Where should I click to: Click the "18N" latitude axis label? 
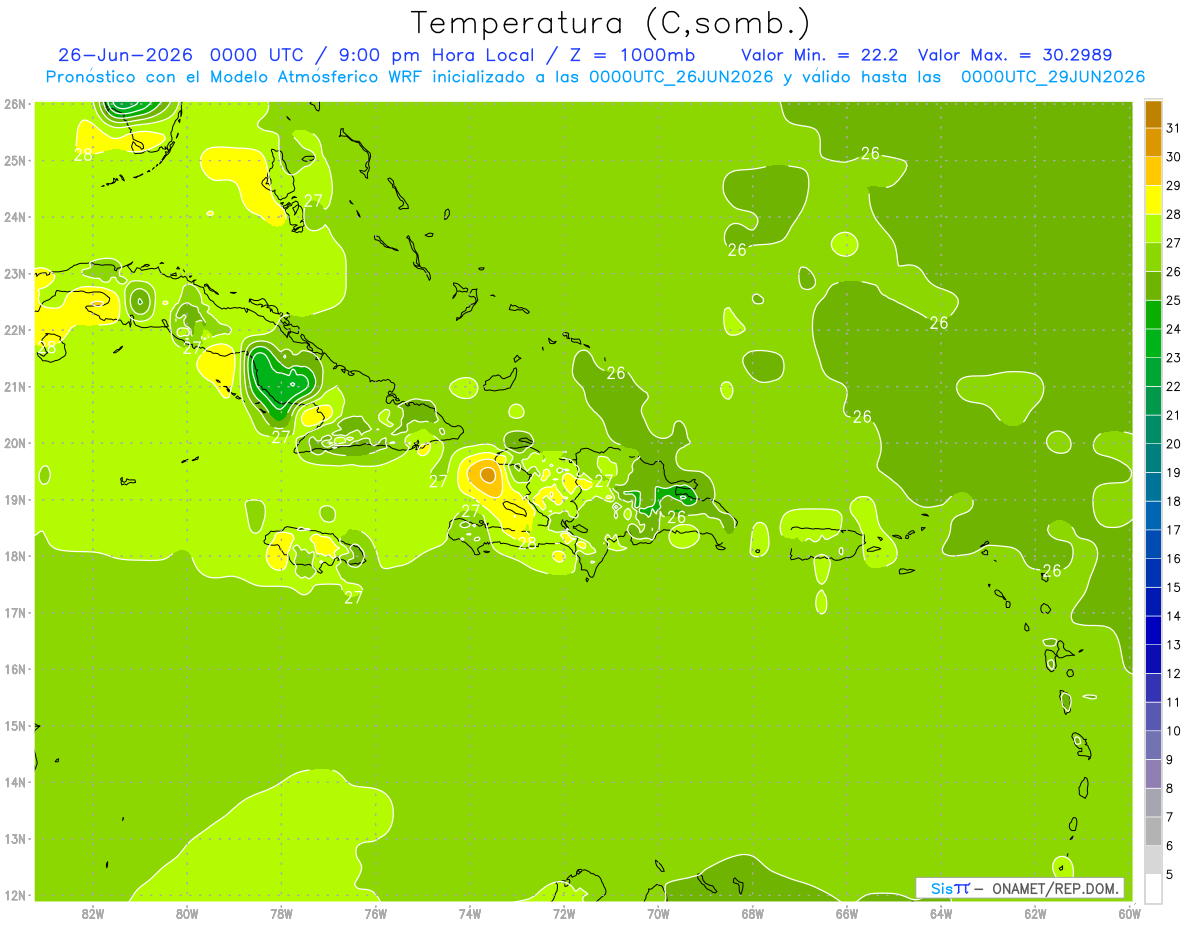14,556
